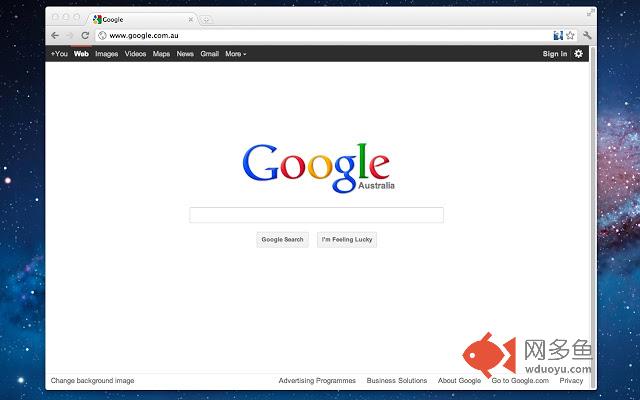Click Go to Google.com link
This screenshot has width=640, height=400.
[x=520, y=380]
